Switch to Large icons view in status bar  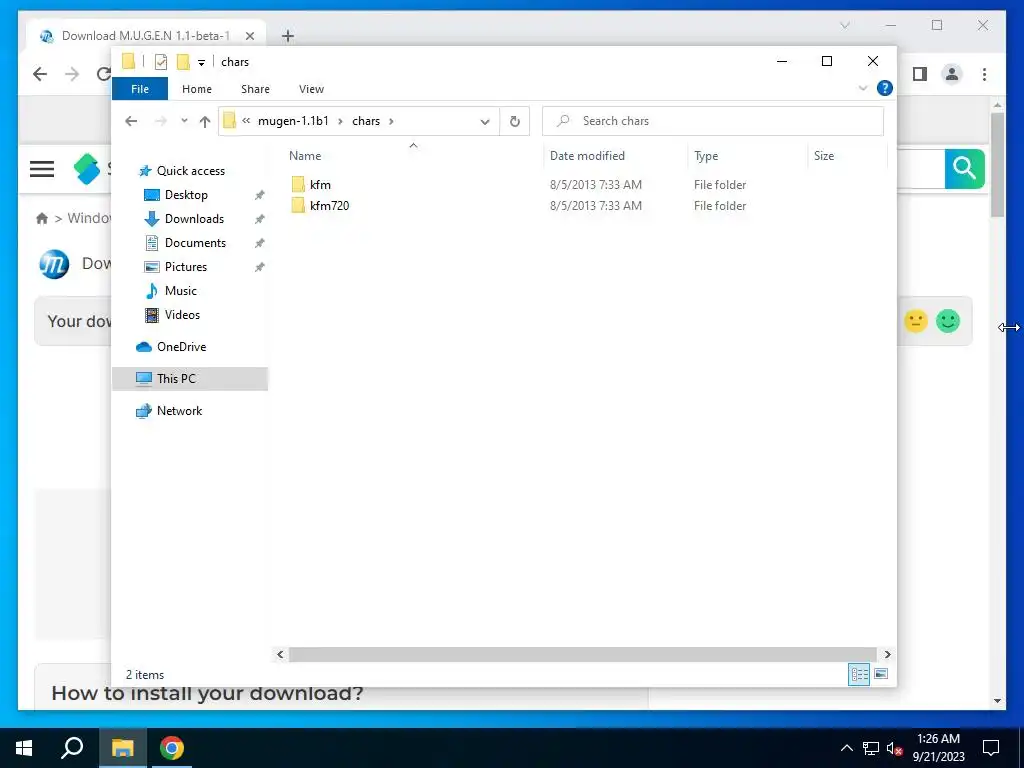click(881, 674)
